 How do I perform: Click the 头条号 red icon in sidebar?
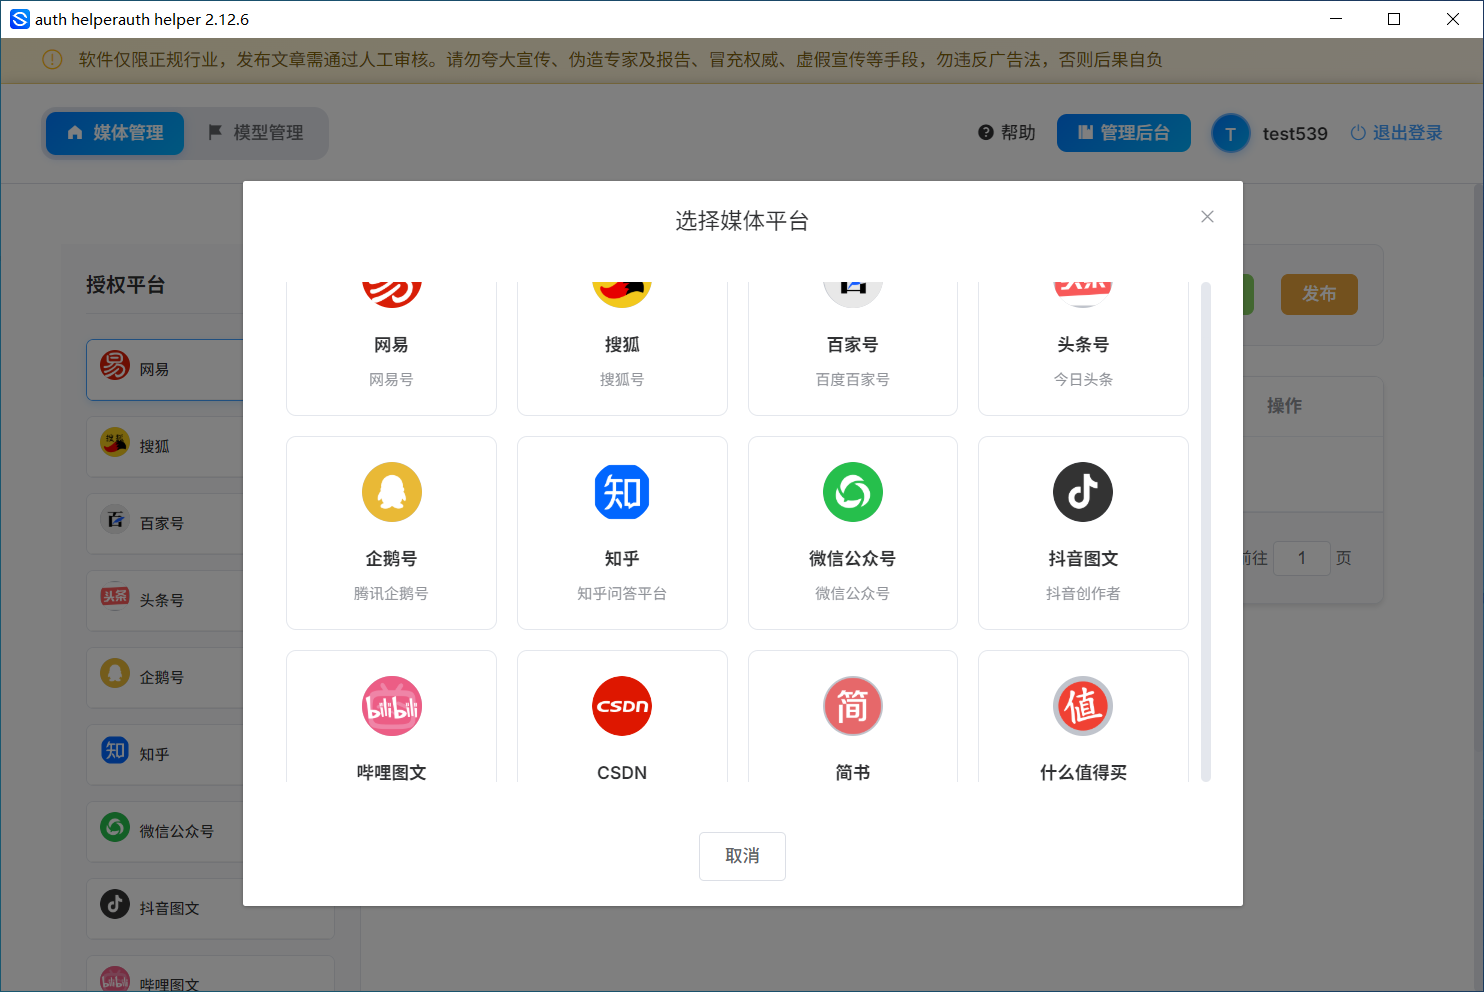(115, 596)
